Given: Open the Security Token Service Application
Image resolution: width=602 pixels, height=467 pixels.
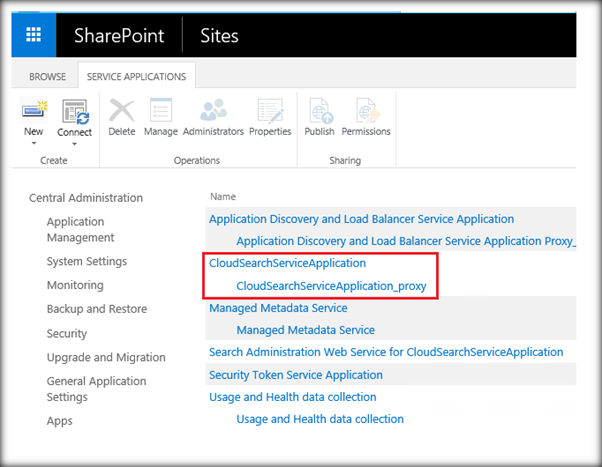Looking at the screenshot, I should 295,375.
